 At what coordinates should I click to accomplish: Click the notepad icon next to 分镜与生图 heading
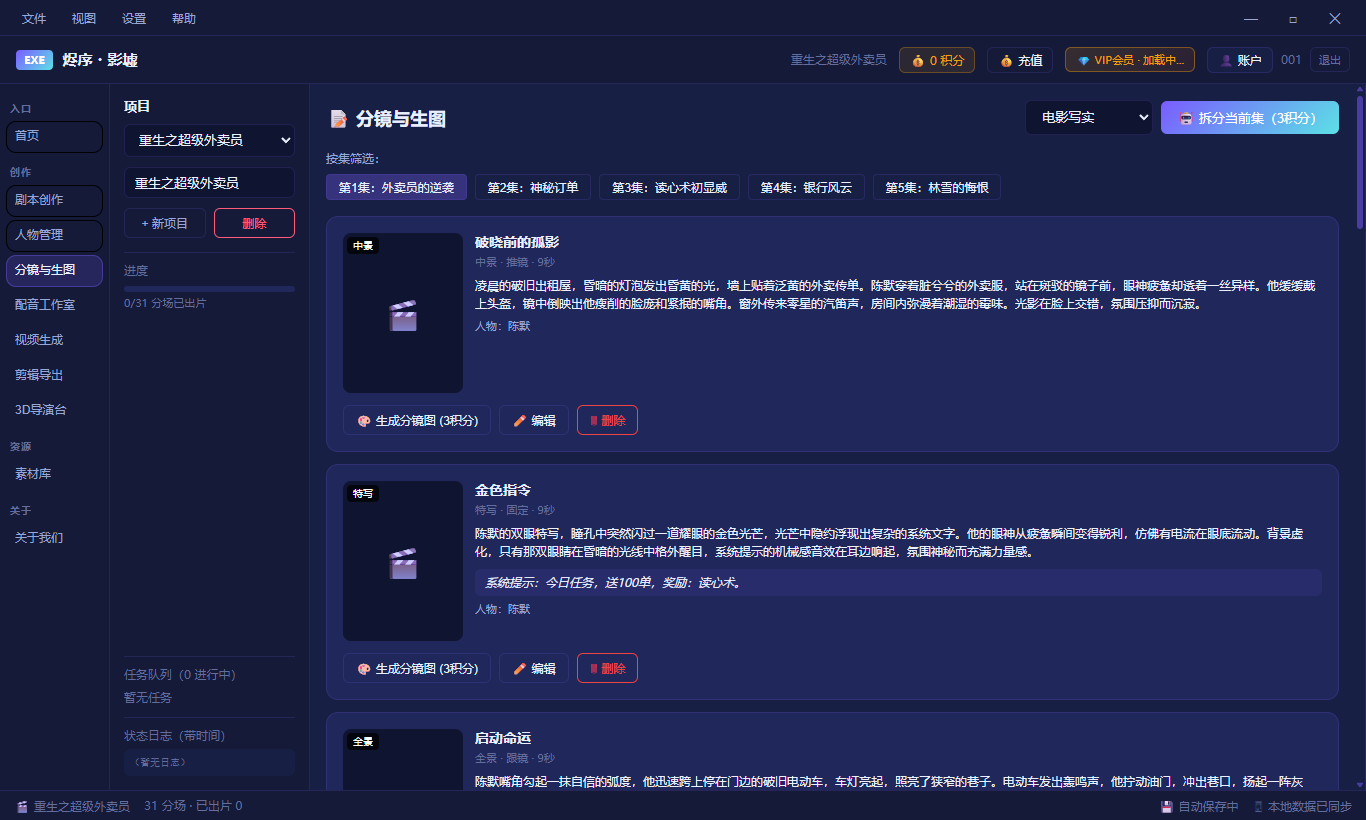[x=339, y=119]
